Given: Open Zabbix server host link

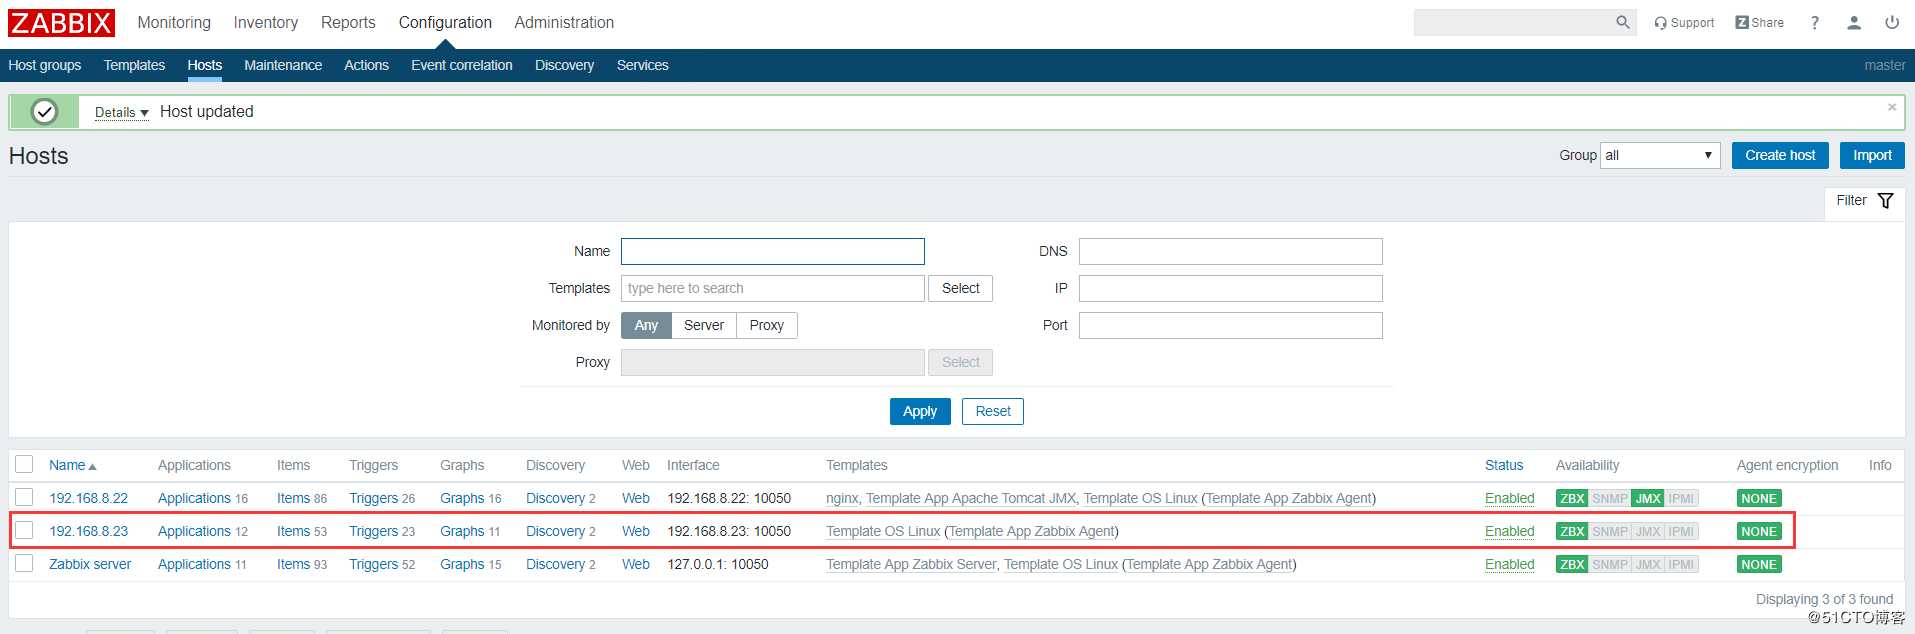Looking at the screenshot, I should (90, 564).
